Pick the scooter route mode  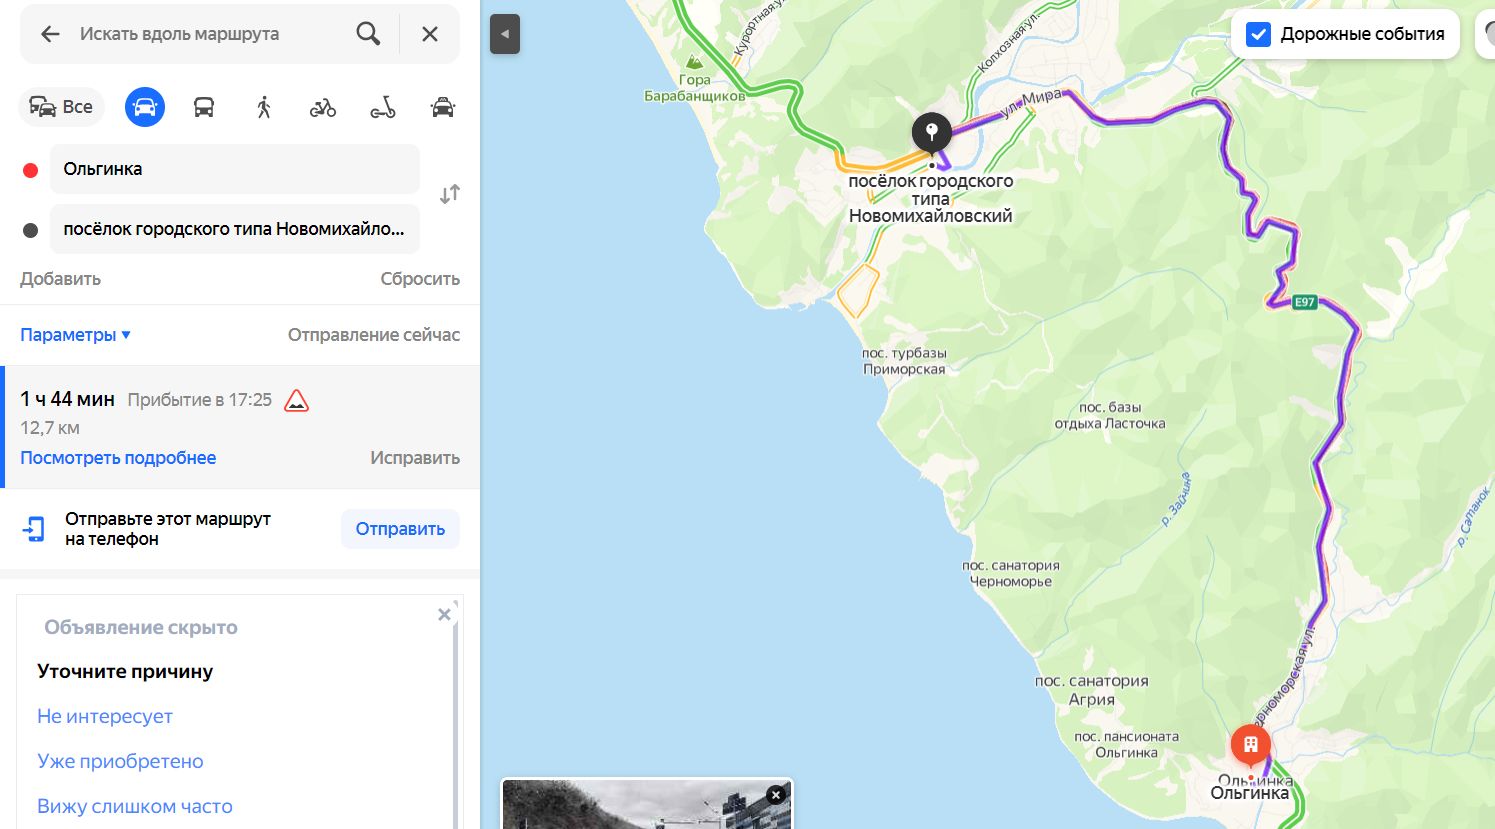point(383,107)
